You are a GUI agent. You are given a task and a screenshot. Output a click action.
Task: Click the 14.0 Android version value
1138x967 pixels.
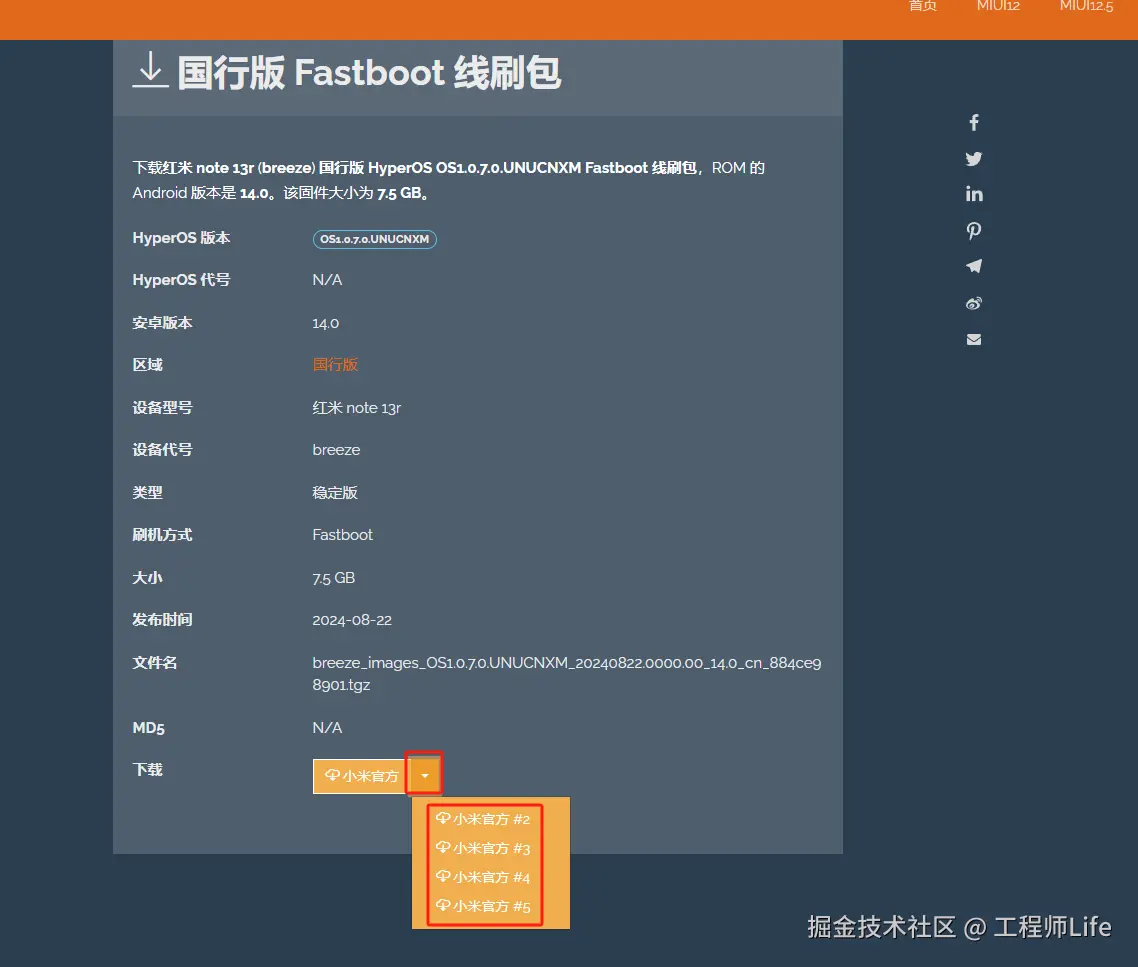(326, 323)
